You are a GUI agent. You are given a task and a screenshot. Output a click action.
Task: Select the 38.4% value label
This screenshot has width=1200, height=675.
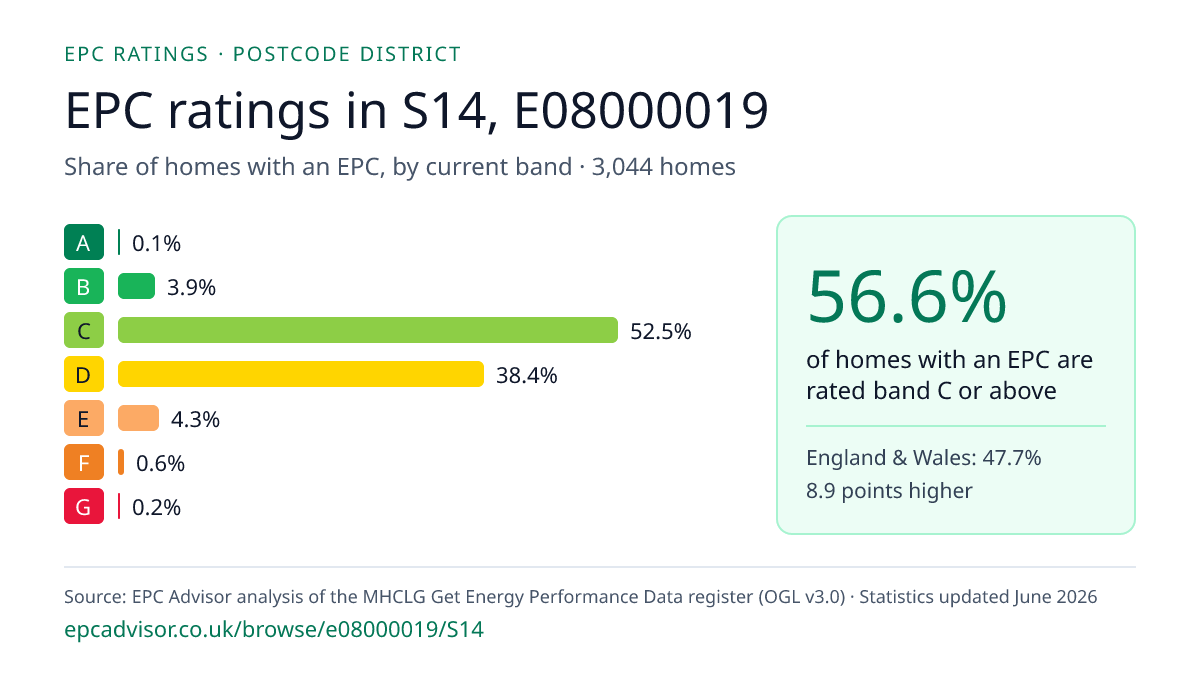(527, 375)
